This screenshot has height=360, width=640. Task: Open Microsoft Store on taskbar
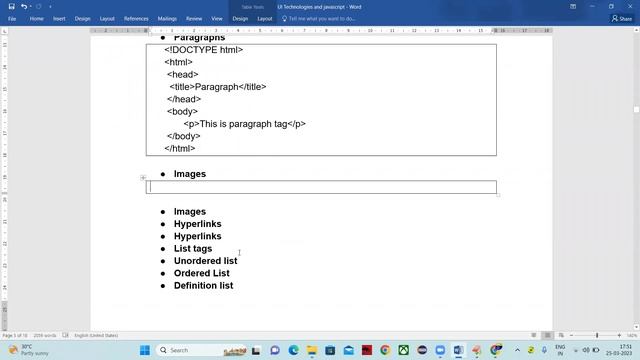330,350
